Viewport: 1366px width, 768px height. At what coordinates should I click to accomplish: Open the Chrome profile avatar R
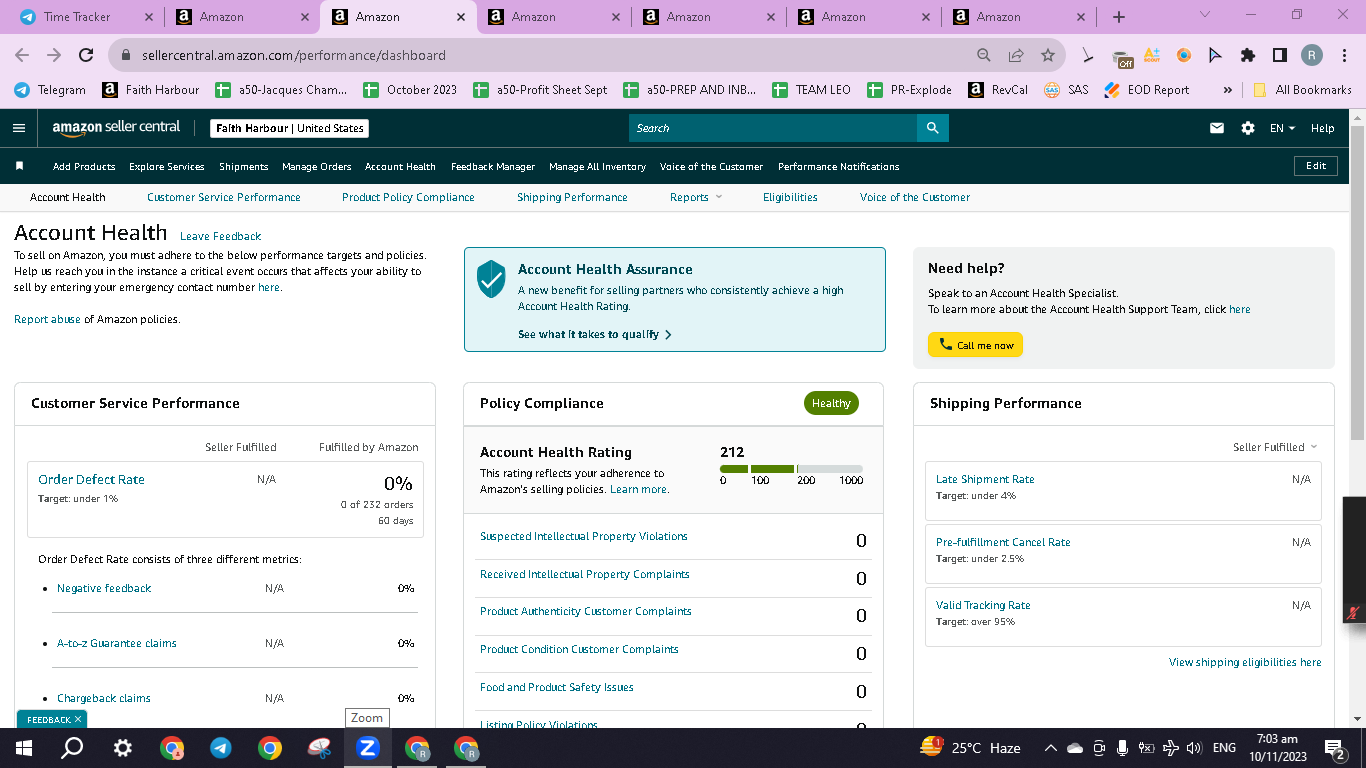click(x=1312, y=55)
